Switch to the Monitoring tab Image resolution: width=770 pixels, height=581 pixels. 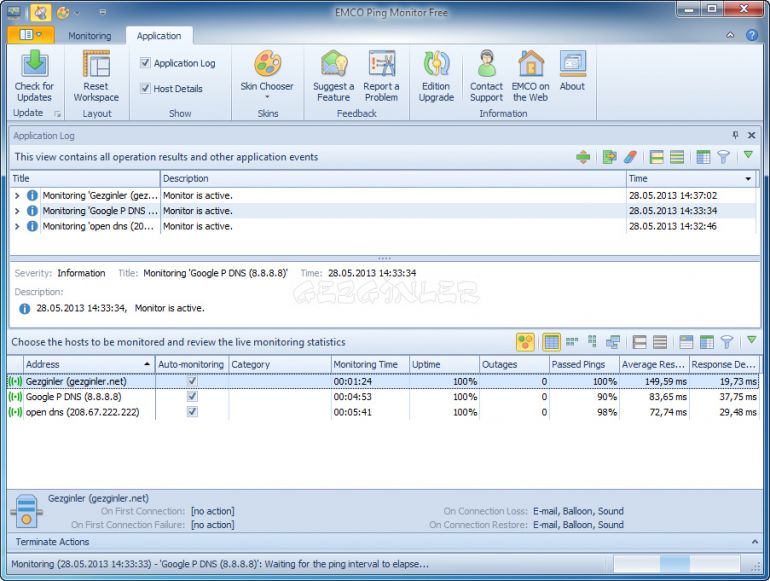click(90, 36)
